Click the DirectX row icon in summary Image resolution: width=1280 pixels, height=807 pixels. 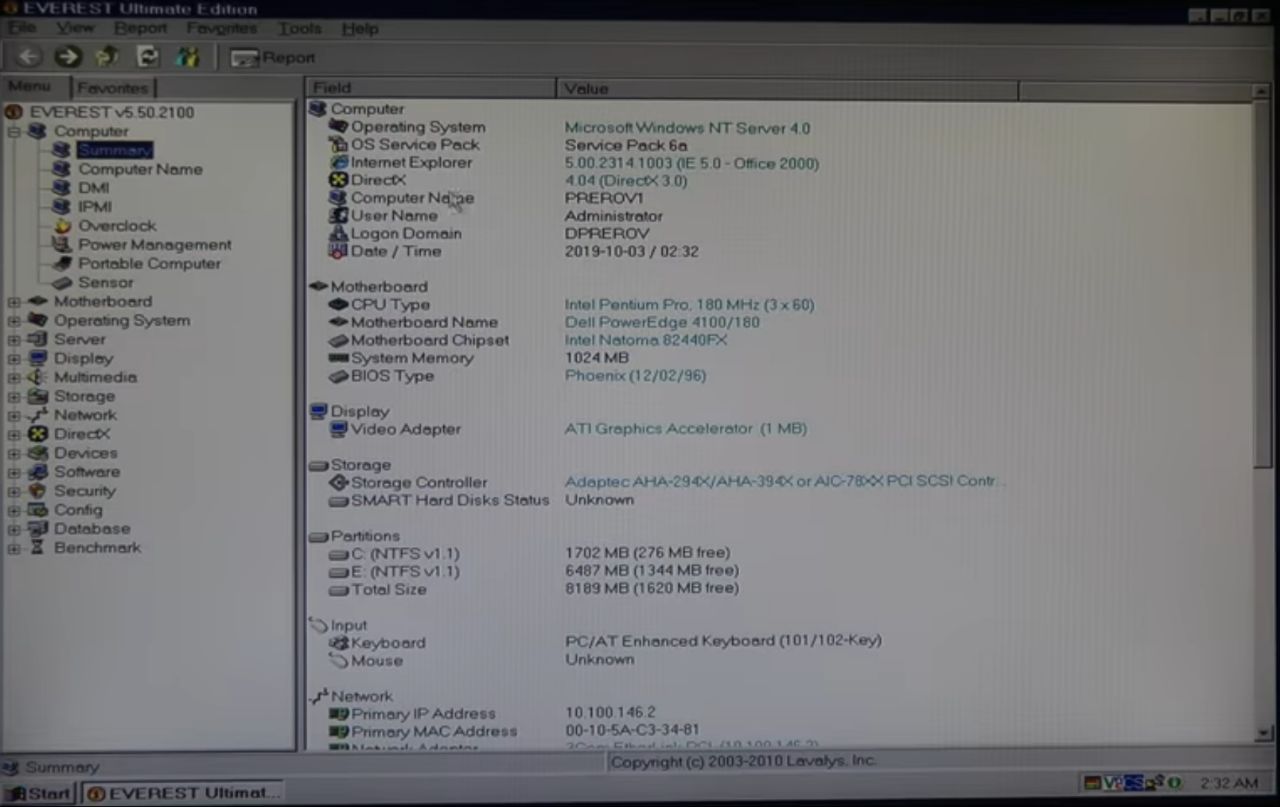point(338,180)
